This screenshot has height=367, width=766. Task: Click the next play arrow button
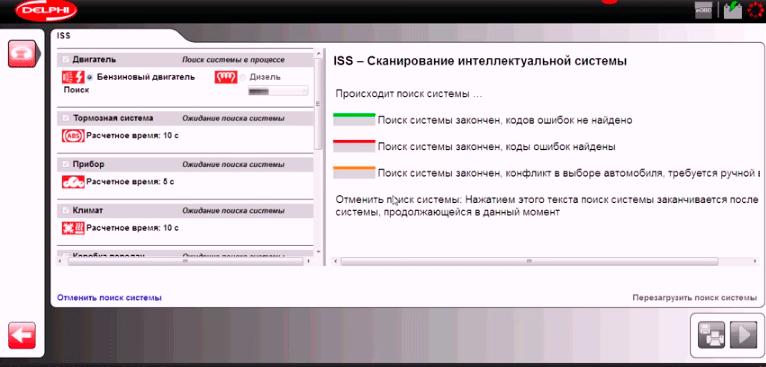coord(743,335)
